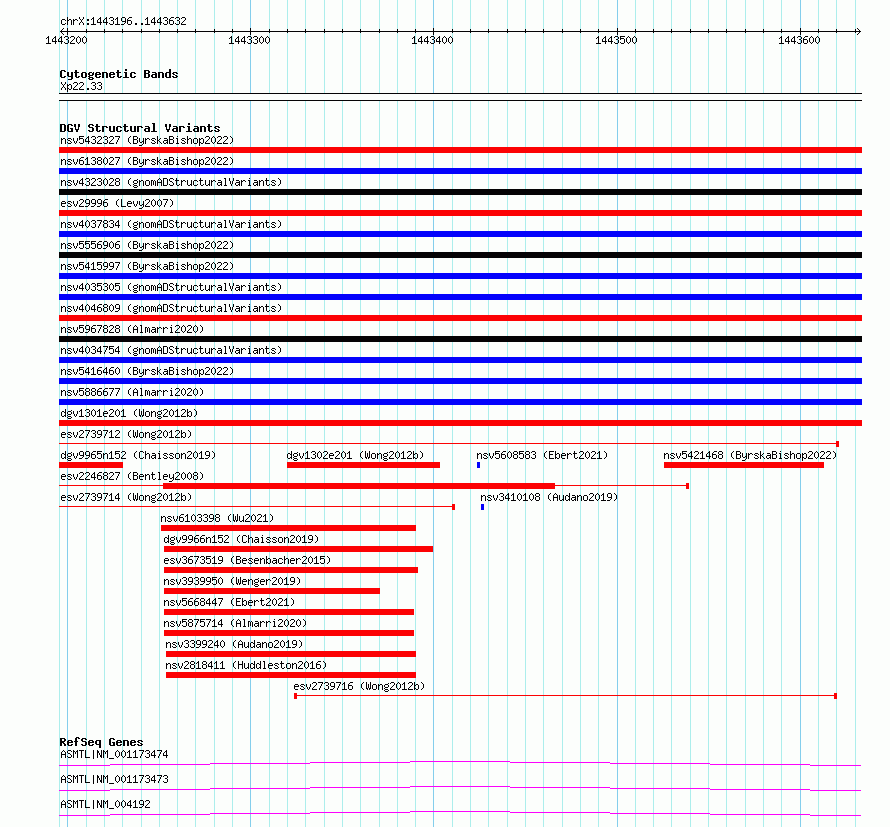This screenshot has height=827, width=890.
Task: Click the RefSeq Genes track heading
Action: coord(101,742)
